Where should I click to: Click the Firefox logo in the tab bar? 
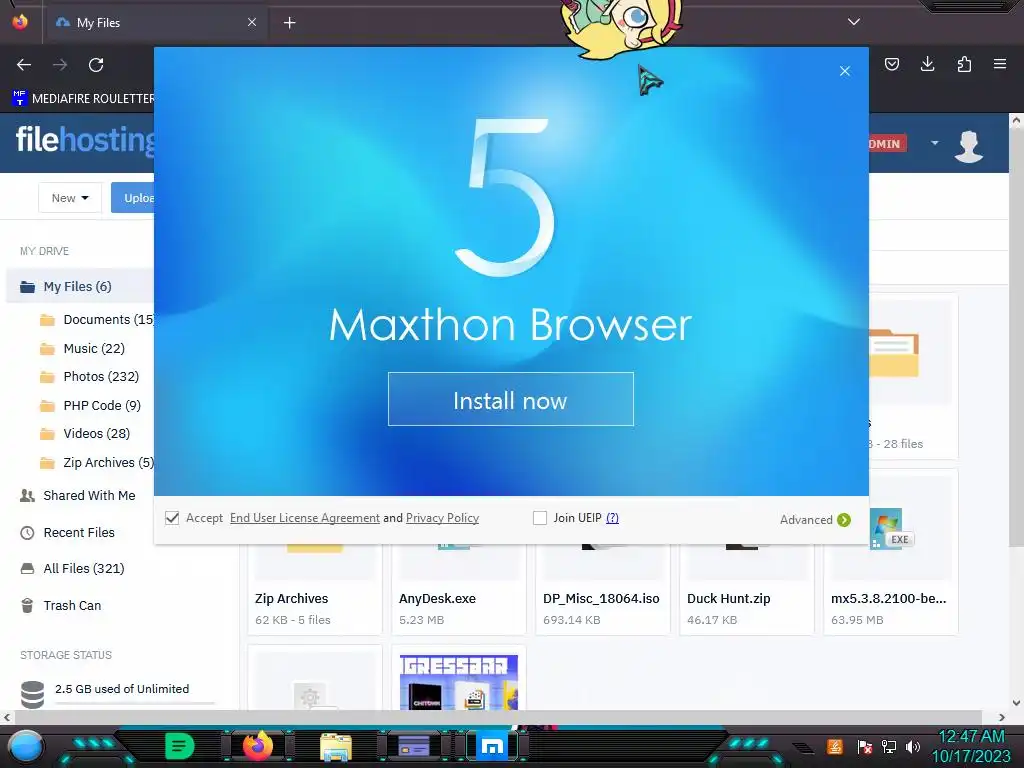click(20, 22)
